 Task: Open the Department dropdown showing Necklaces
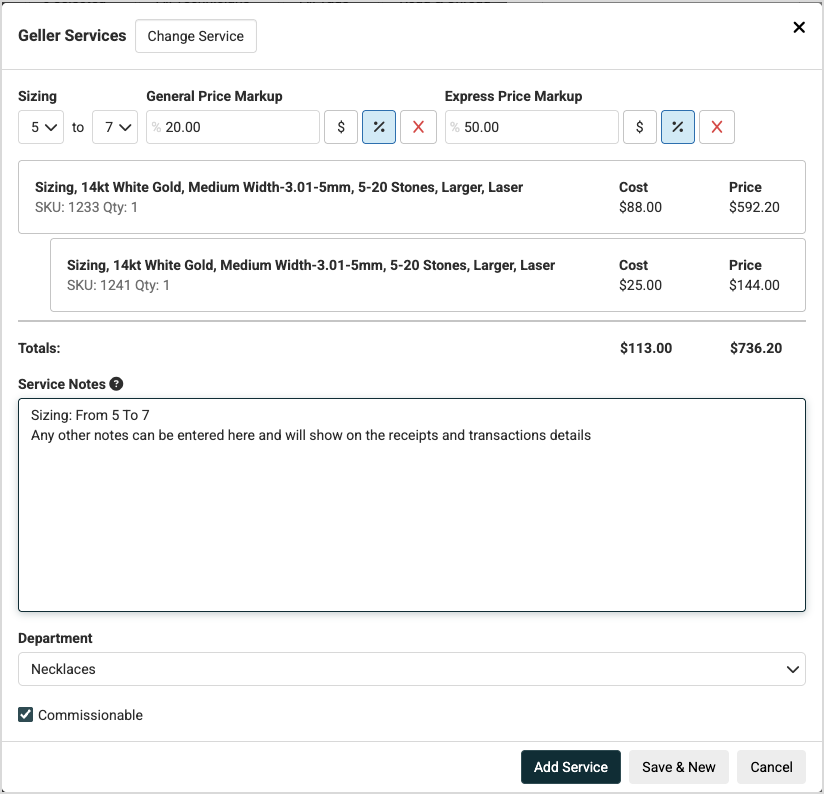pyautogui.click(x=412, y=669)
